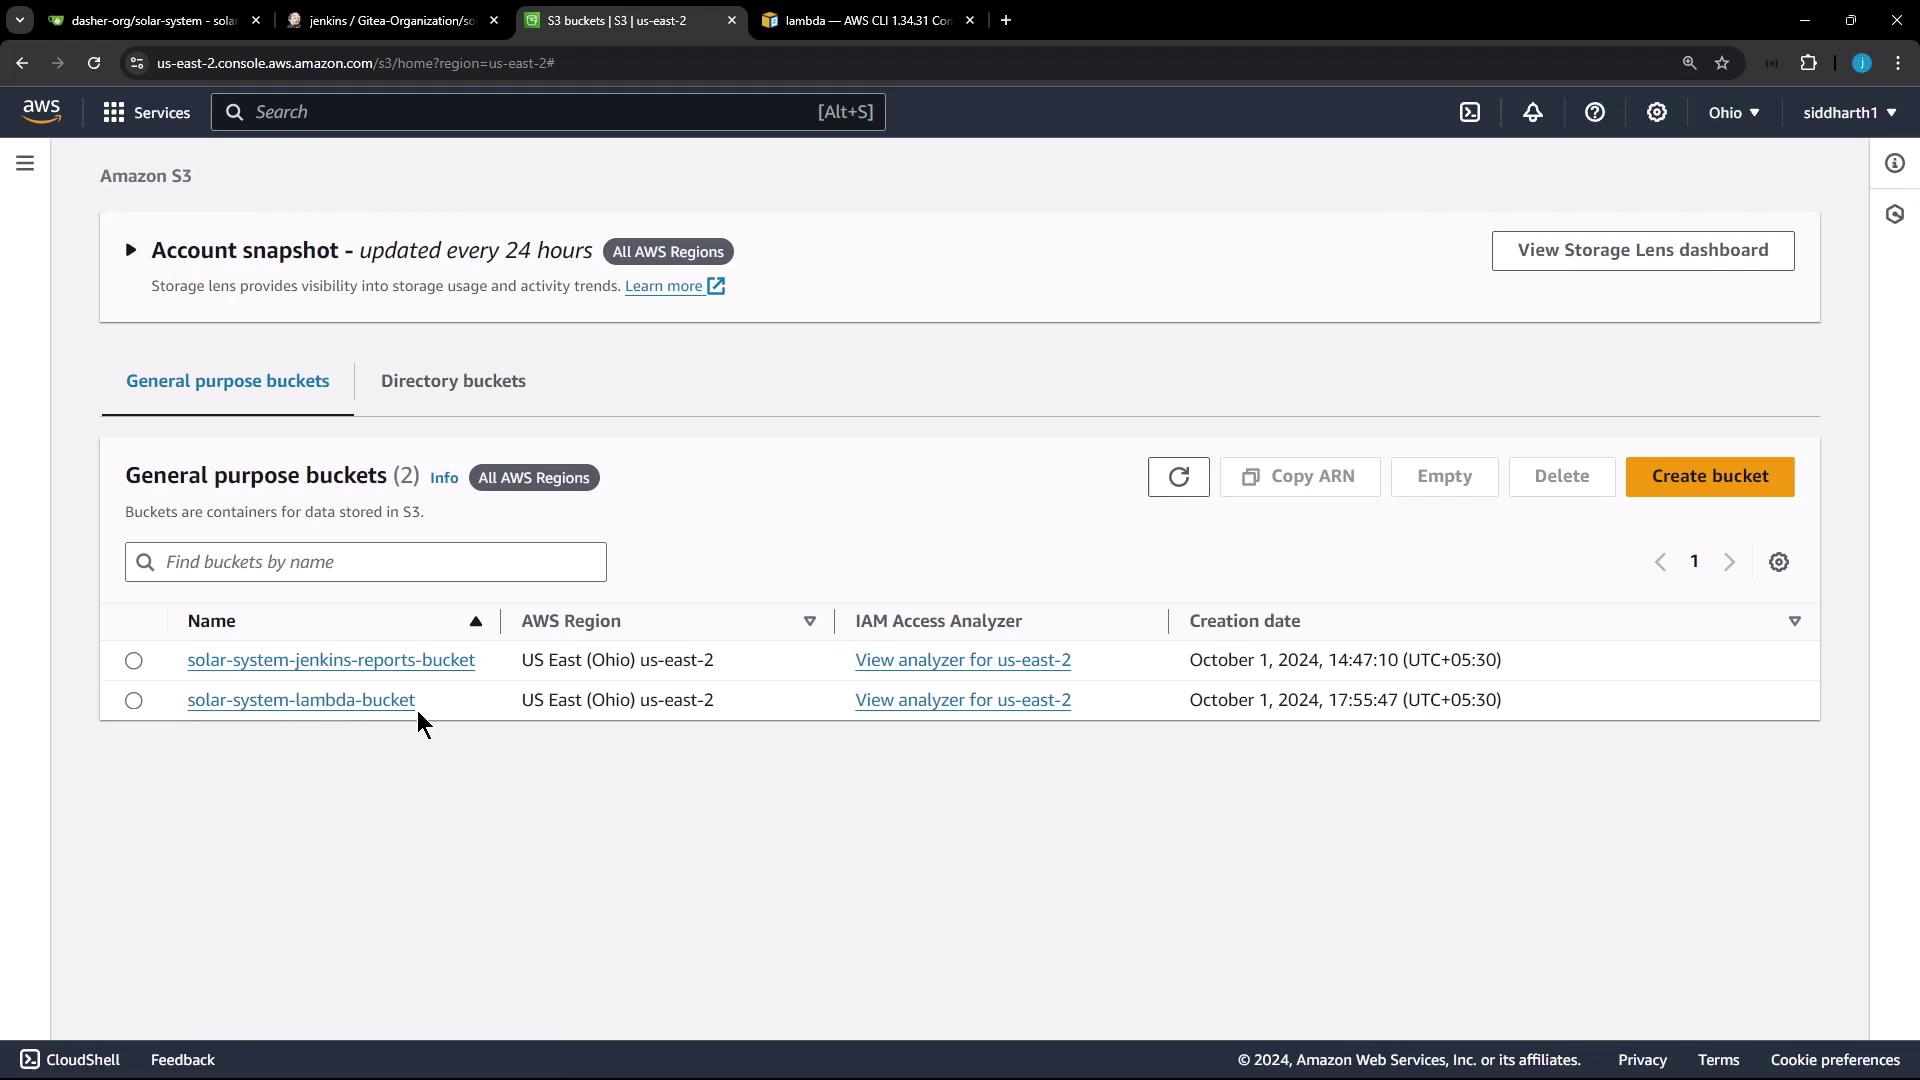This screenshot has width=1920, height=1080.
Task: Open the info panel icon at right
Action: point(1894,163)
